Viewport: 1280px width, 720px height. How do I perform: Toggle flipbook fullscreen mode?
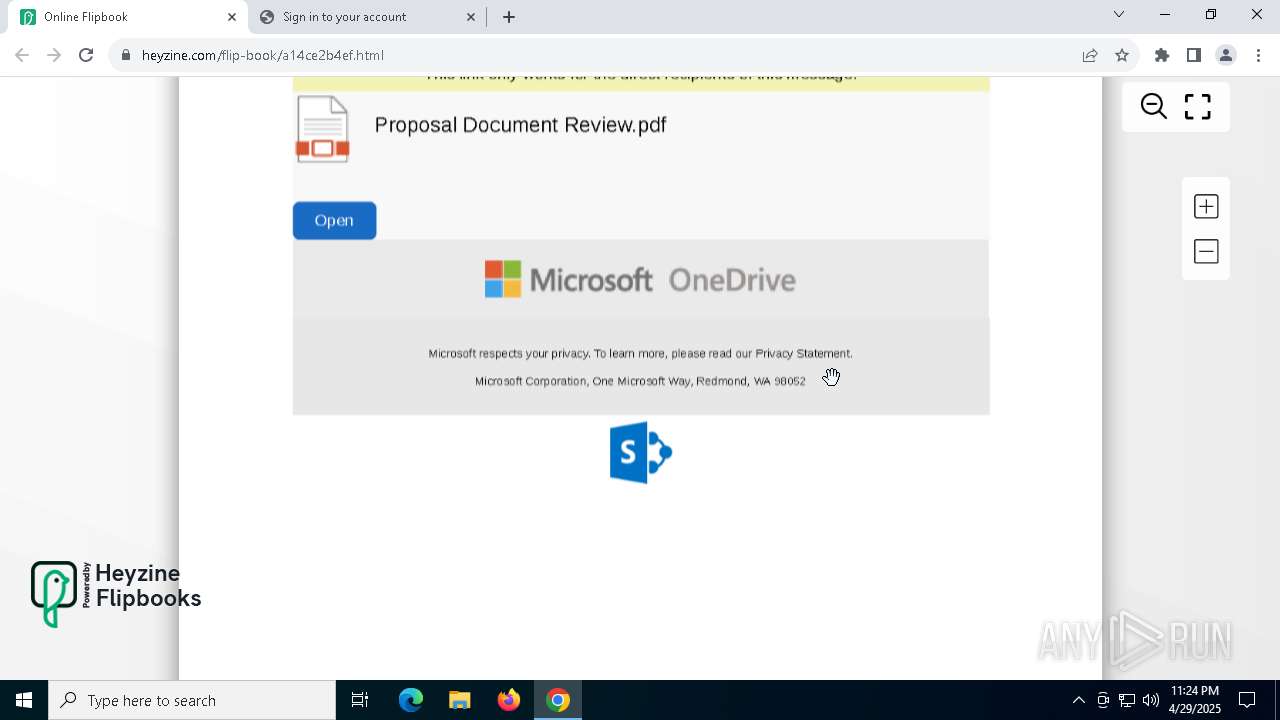1198,106
